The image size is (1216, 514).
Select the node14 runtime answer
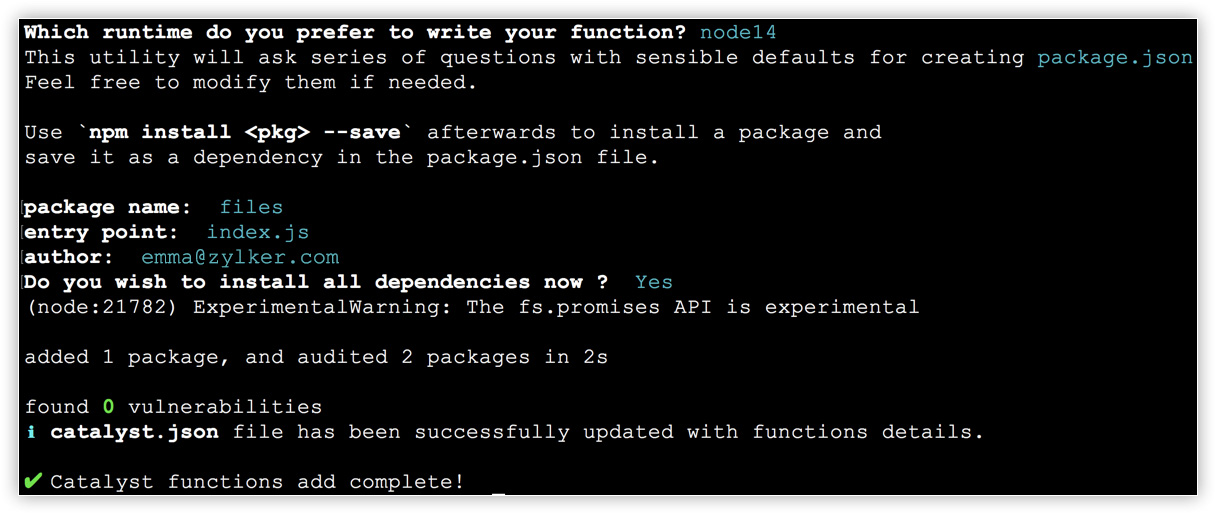[x=738, y=32]
